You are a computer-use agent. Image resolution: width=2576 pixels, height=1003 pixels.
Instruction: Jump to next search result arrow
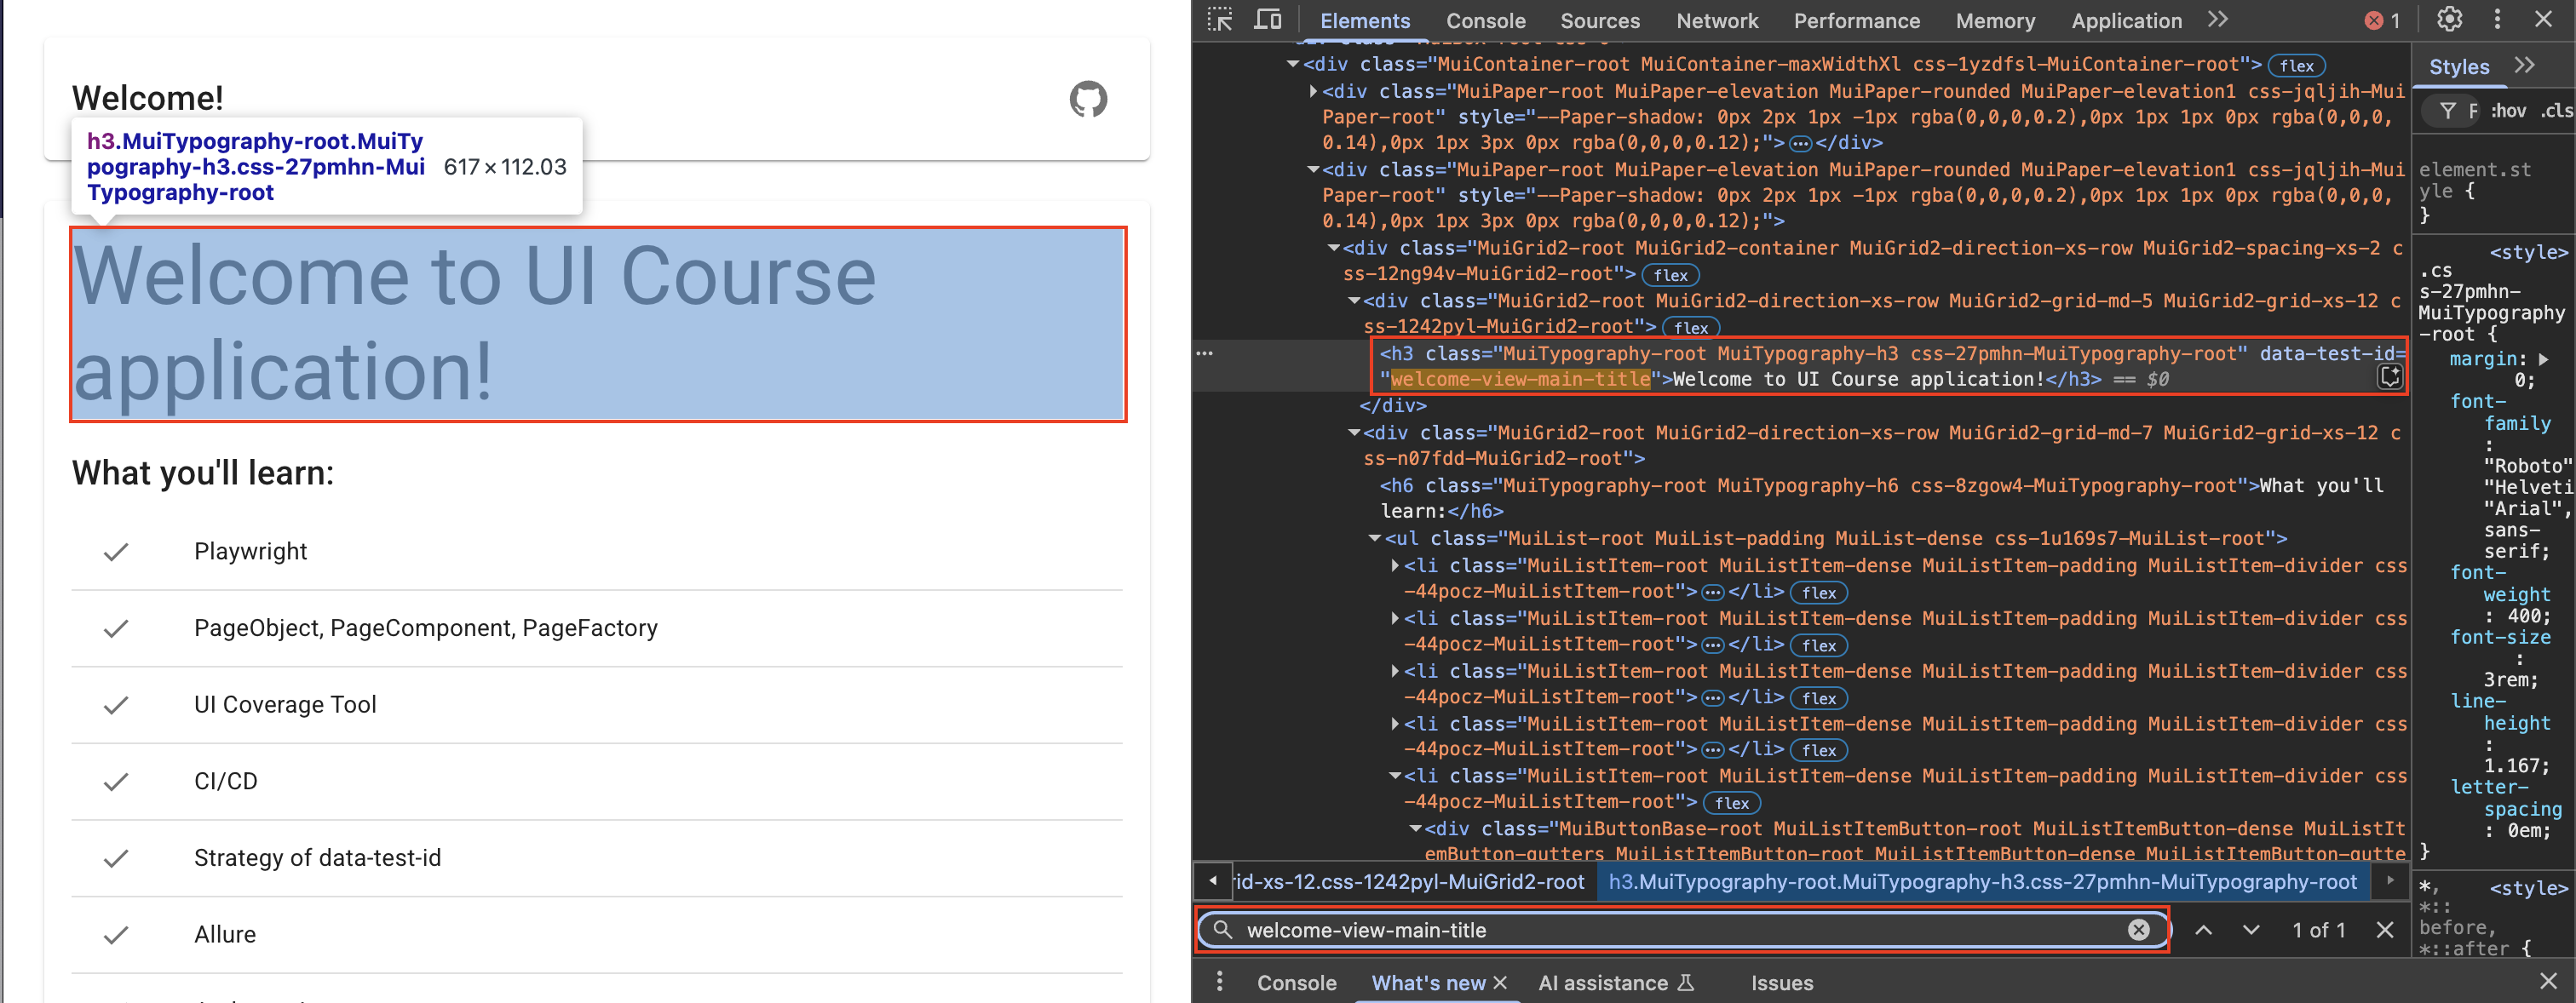(2251, 930)
